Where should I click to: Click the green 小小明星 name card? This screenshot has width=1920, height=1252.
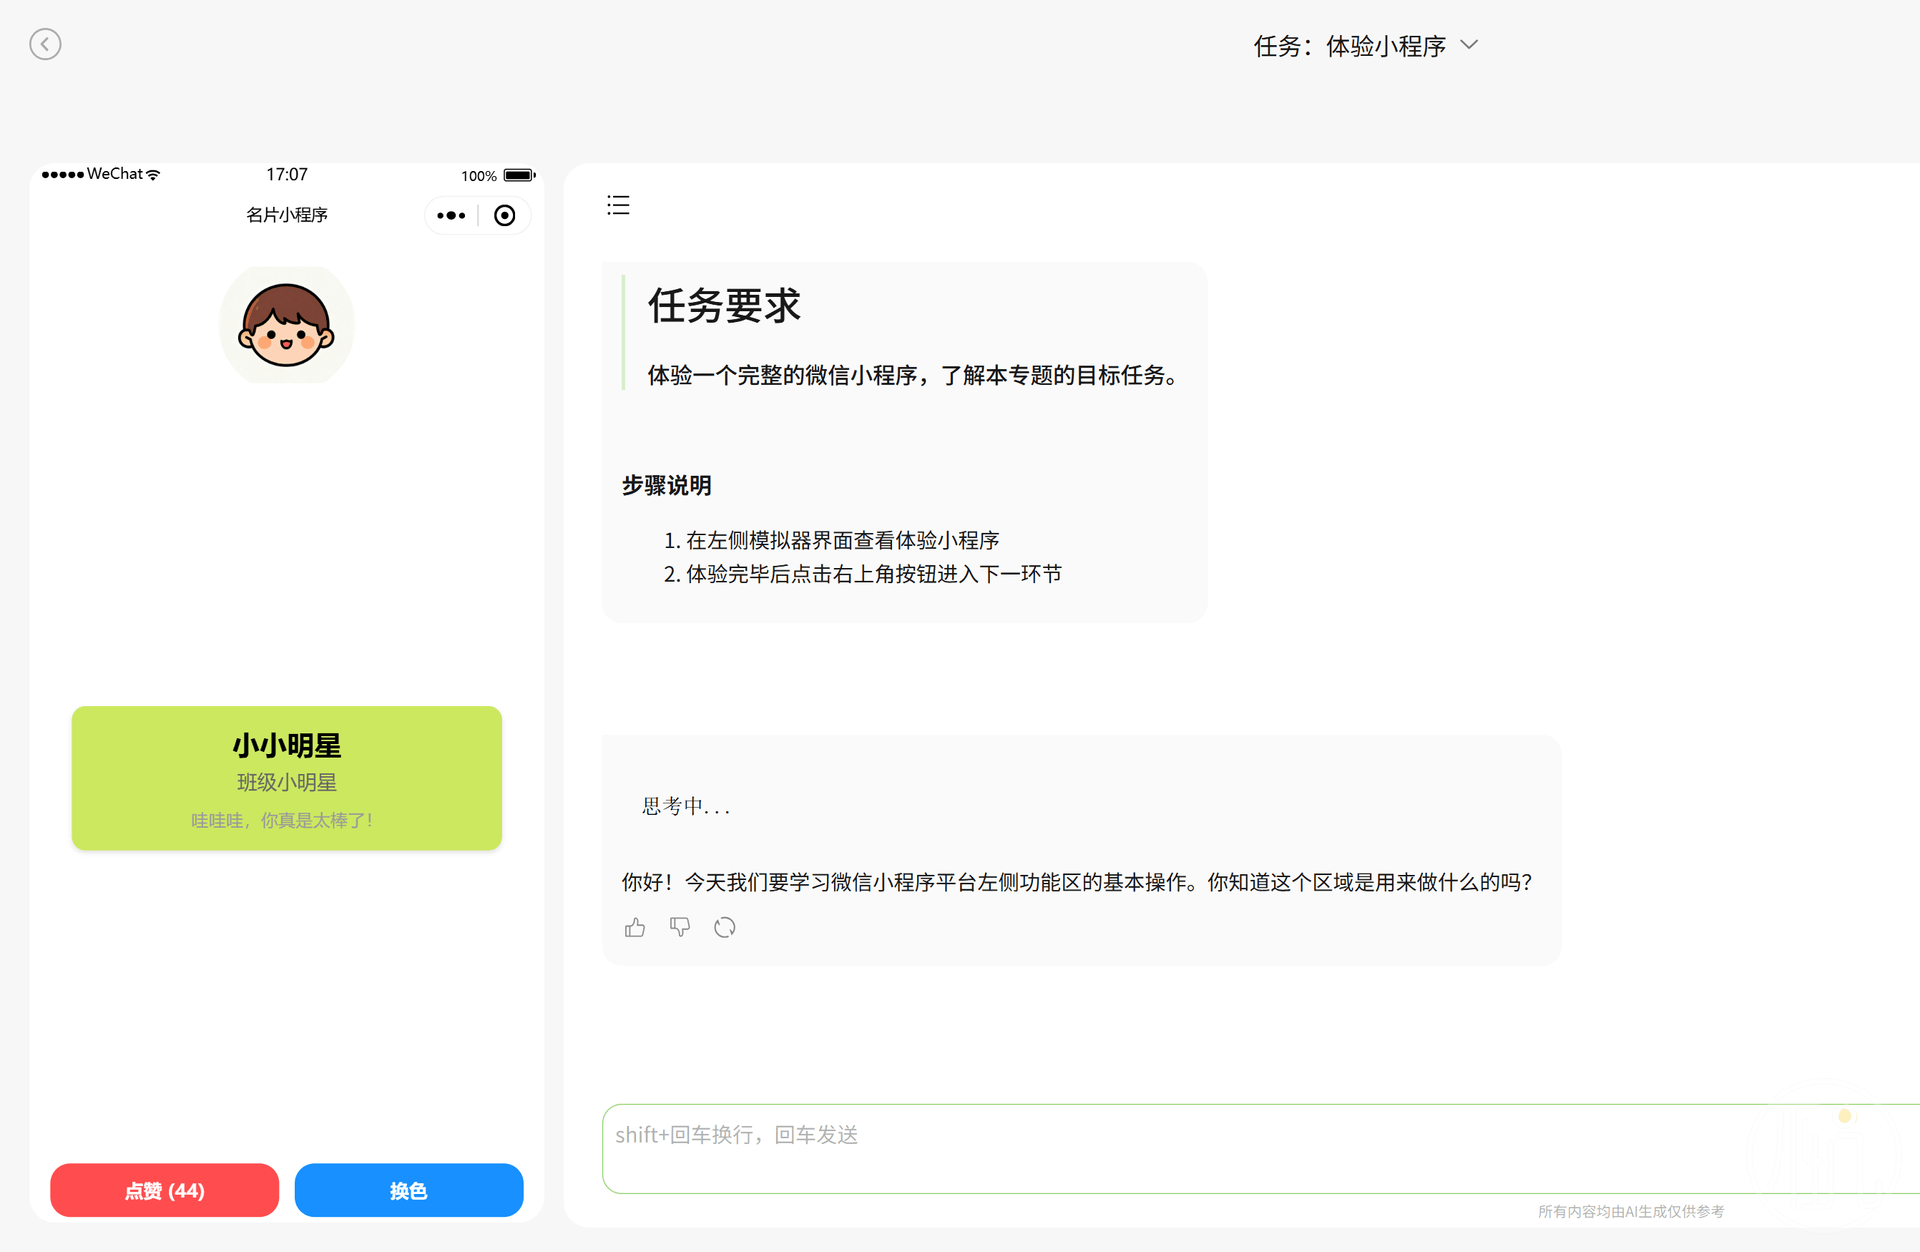tap(287, 778)
